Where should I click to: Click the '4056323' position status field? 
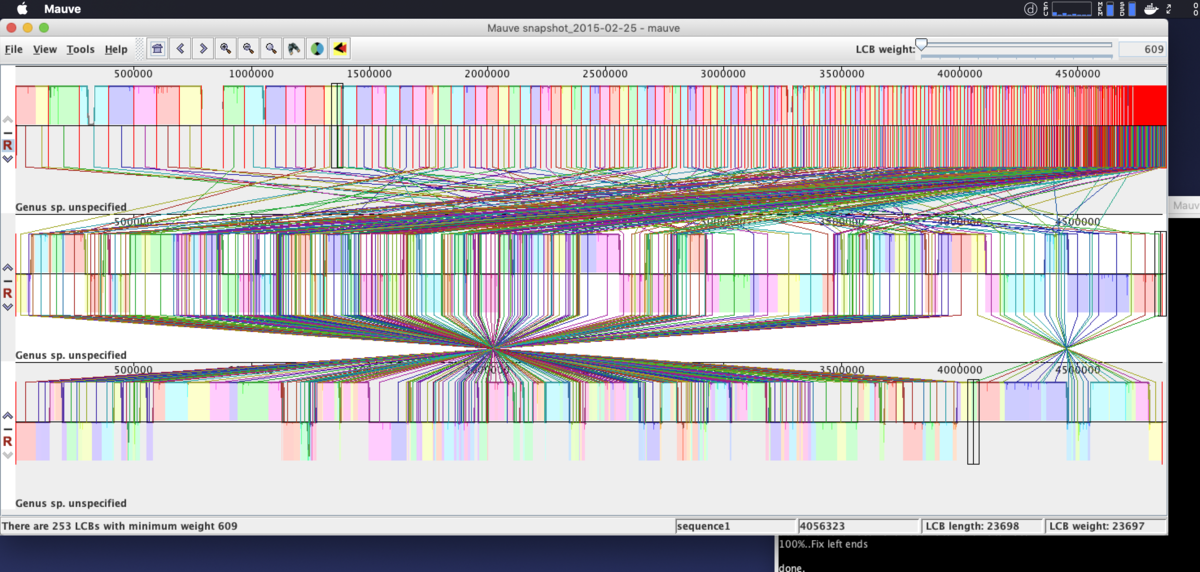pos(857,526)
